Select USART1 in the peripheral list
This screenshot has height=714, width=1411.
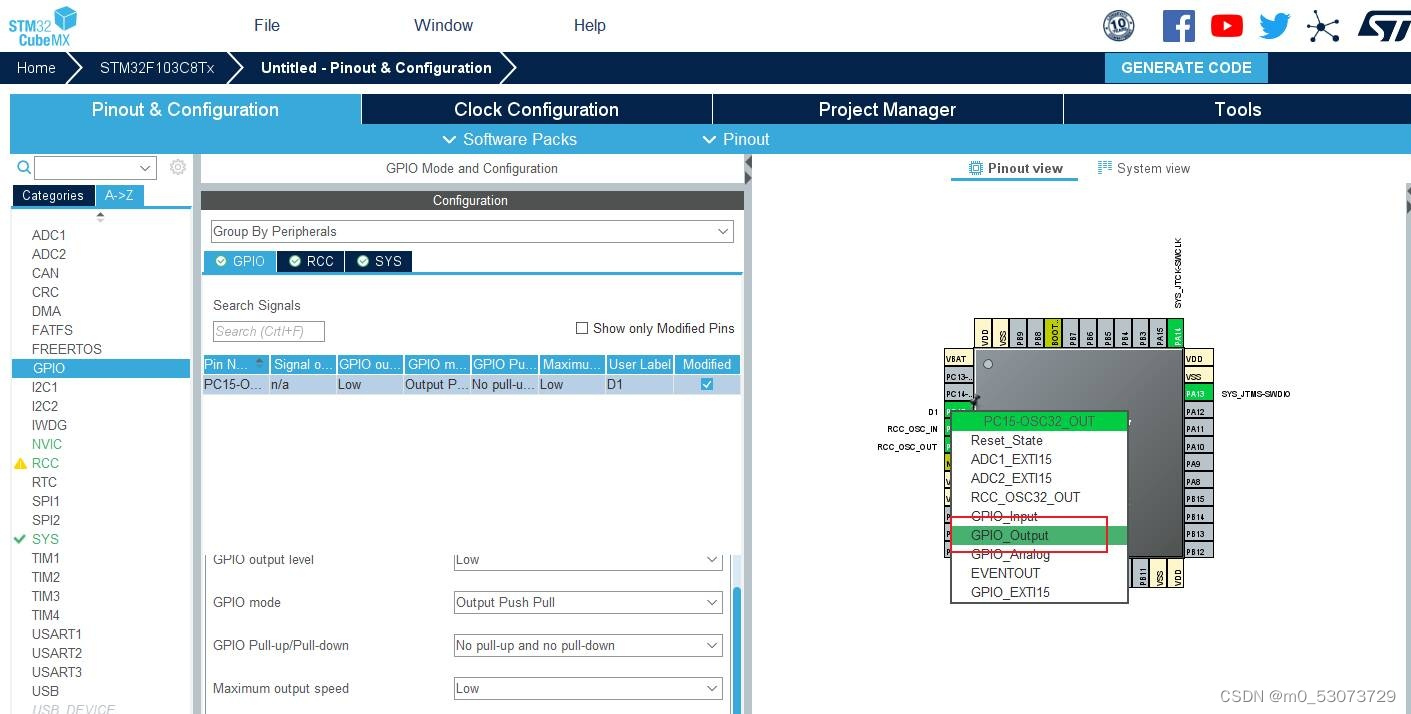click(57, 634)
